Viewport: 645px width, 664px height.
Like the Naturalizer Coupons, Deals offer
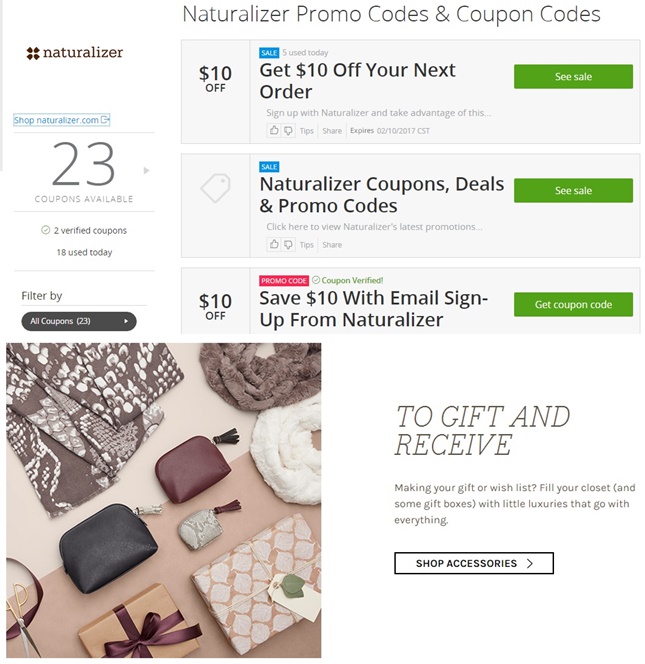coord(274,244)
